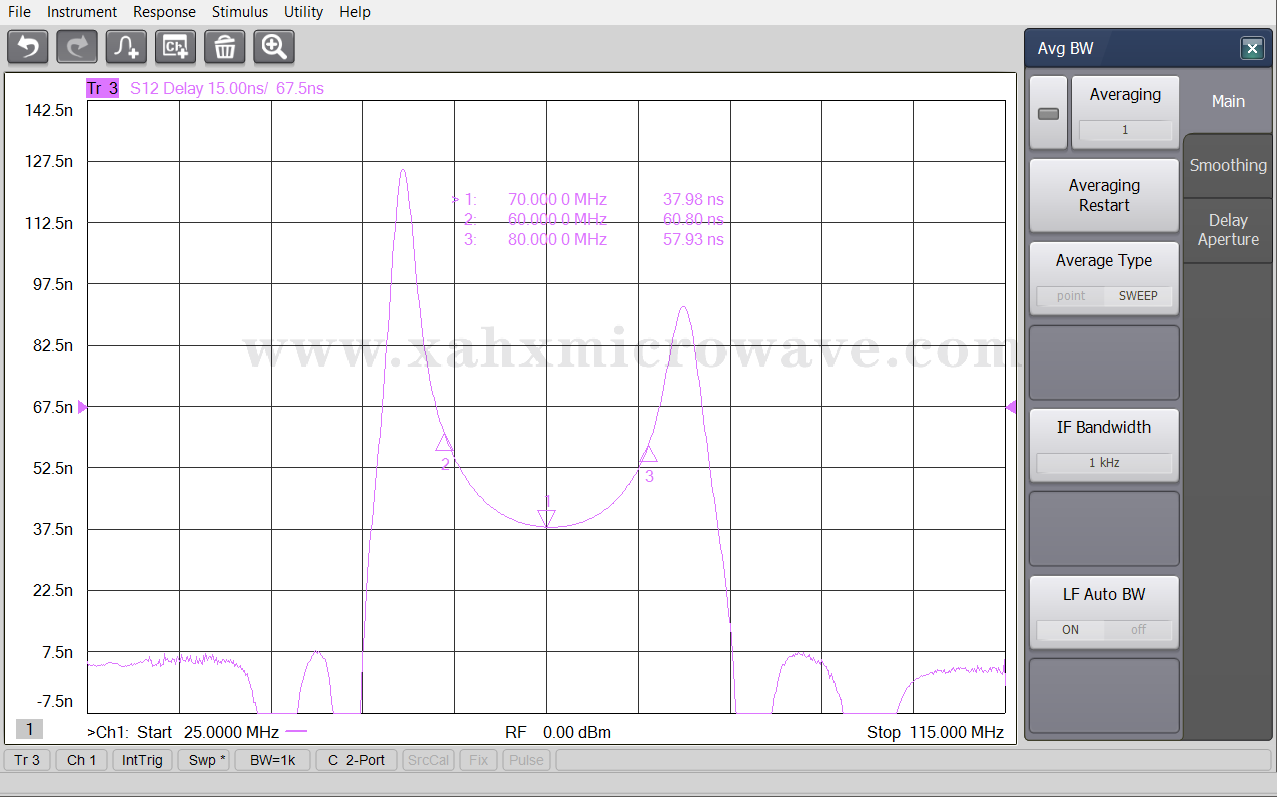The image size is (1277, 797).
Task: Click the IF Bandwidth 1 kHz field
Action: tap(1104, 463)
